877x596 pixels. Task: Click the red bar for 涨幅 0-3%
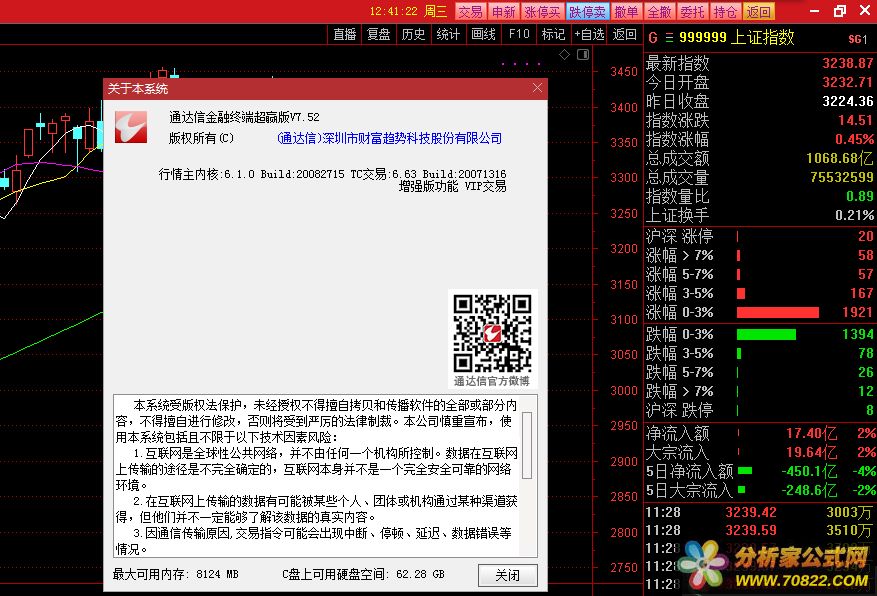[778, 312]
